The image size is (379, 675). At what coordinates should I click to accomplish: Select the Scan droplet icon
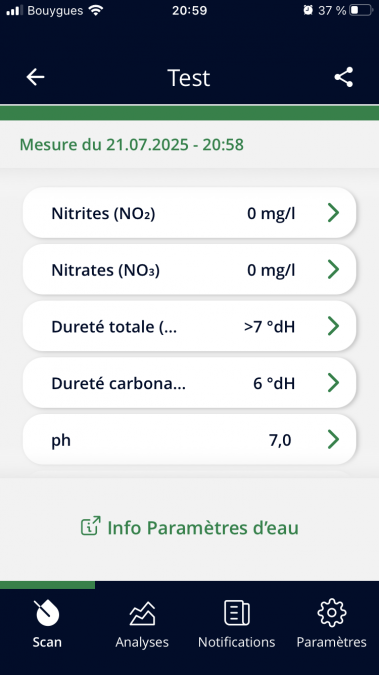coord(47,613)
